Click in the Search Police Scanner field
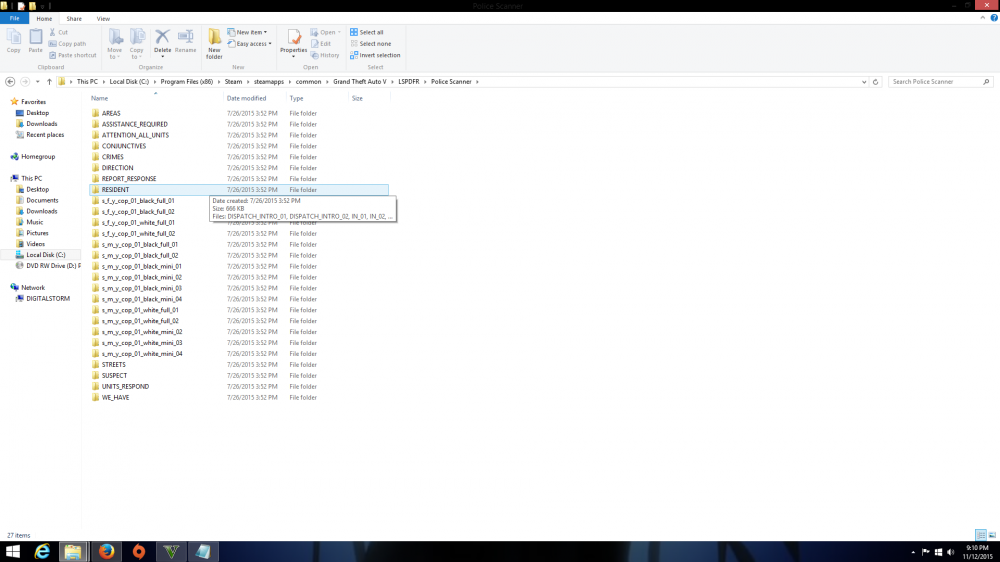The image size is (1000, 562). tap(940, 82)
